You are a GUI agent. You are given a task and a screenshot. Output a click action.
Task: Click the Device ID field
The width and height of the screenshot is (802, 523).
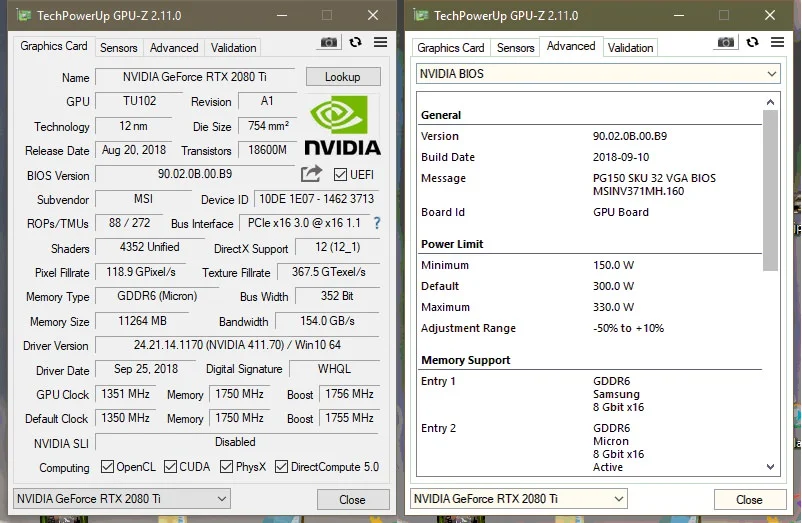(x=317, y=198)
